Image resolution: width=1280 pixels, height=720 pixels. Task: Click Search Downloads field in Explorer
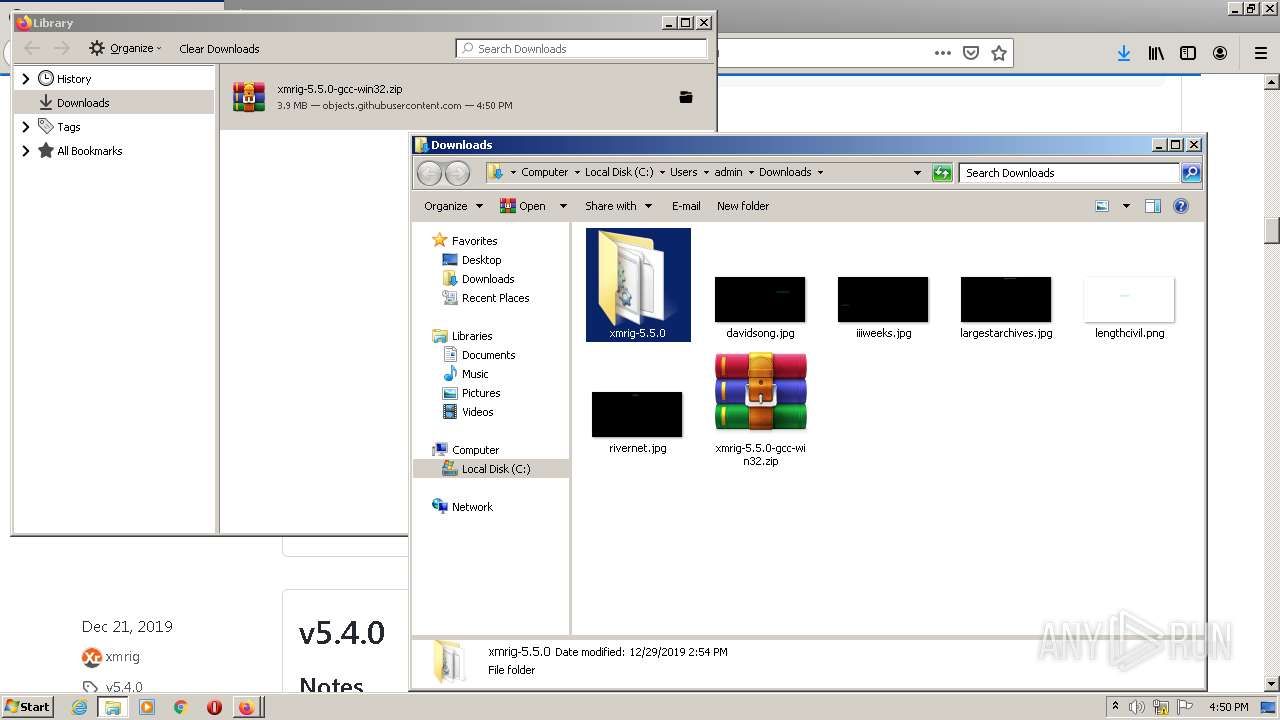1068,173
